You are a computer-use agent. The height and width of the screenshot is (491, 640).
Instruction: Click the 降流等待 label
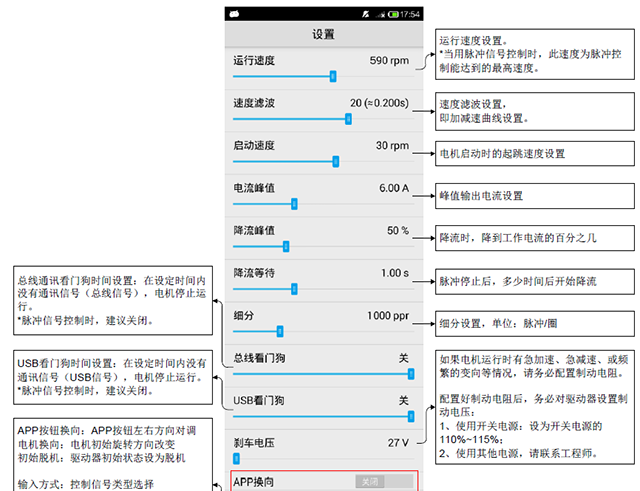click(254, 273)
